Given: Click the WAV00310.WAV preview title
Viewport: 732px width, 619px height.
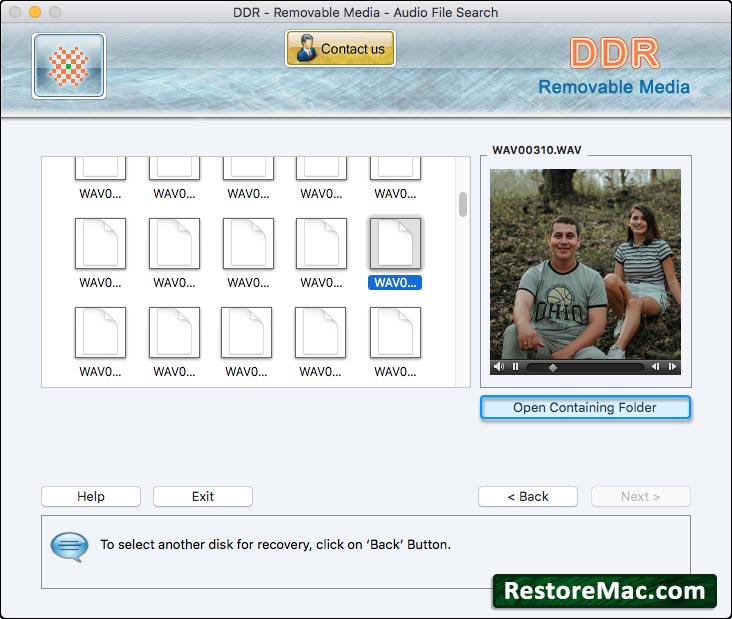Looking at the screenshot, I should coord(537,150).
